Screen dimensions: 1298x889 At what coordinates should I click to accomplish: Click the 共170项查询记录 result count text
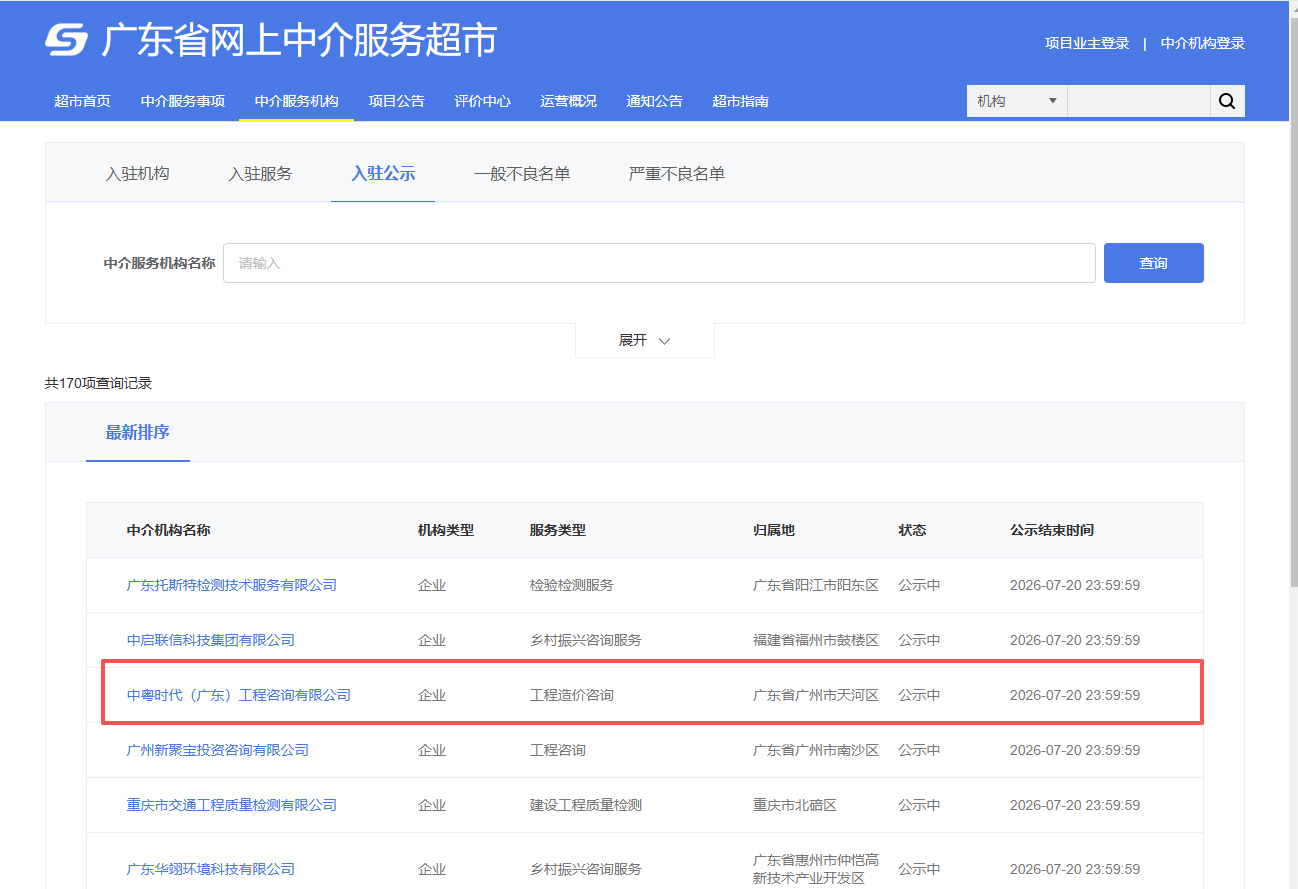[x=99, y=383]
